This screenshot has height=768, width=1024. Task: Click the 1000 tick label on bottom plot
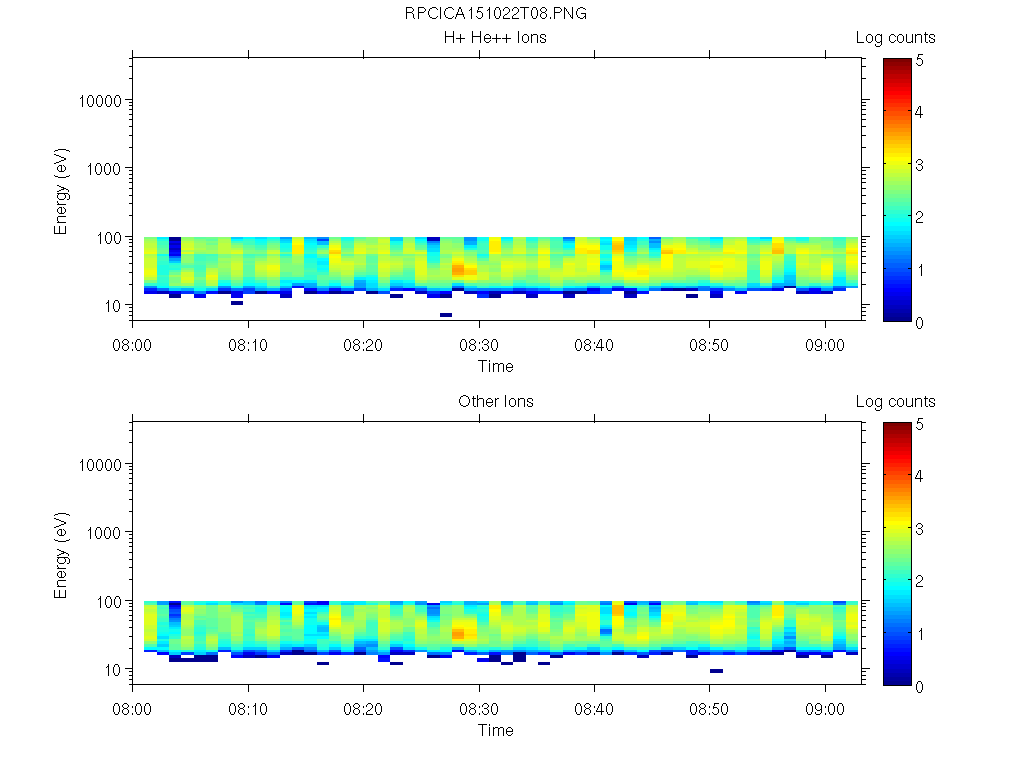104,533
